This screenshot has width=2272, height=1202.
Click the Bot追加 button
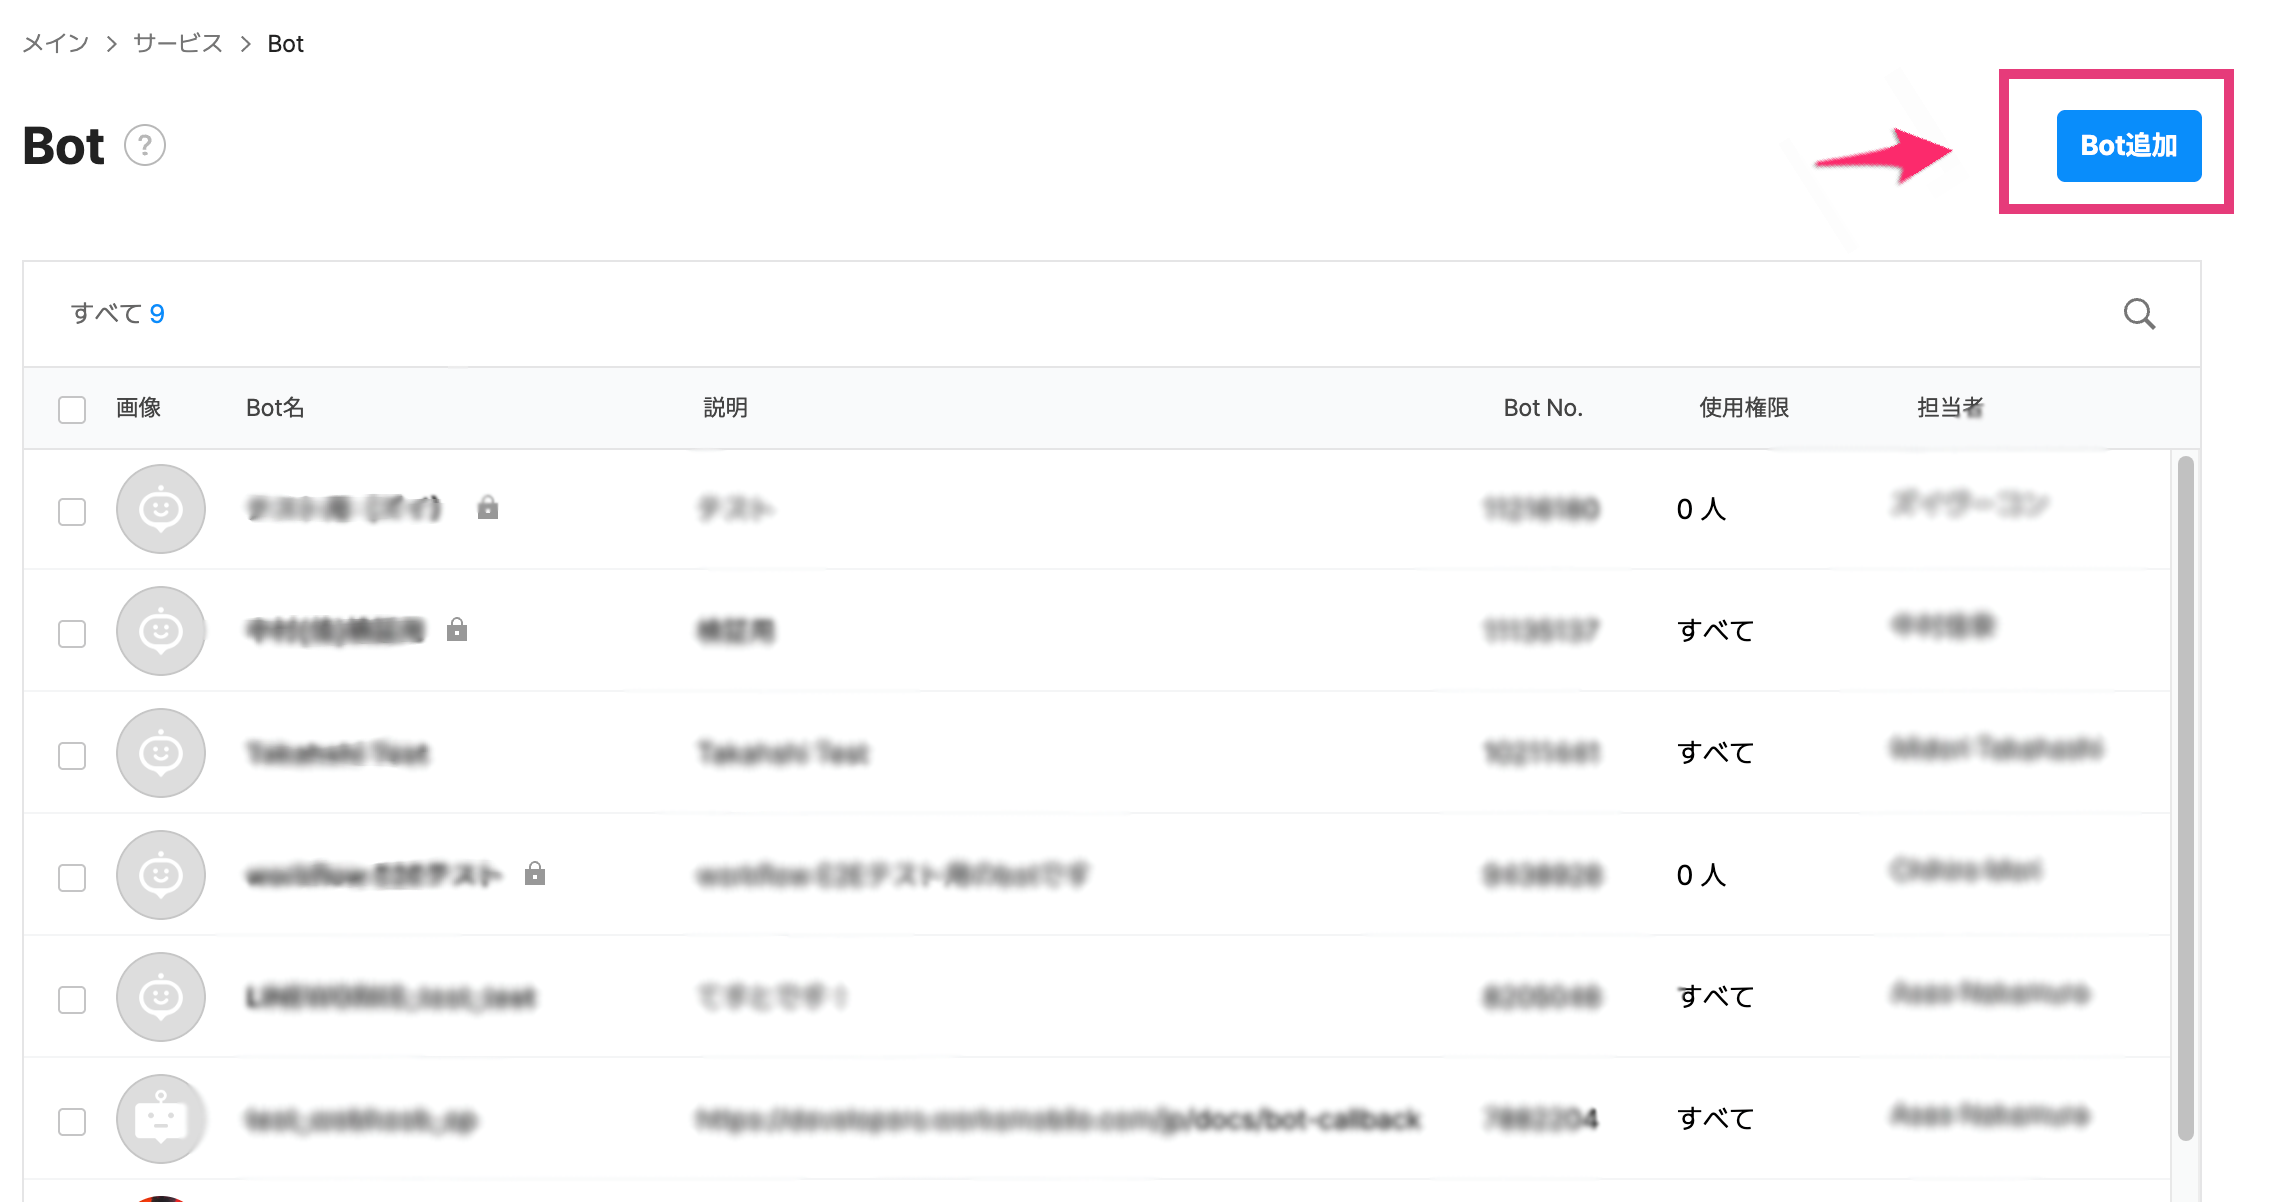(x=2128, y=146)
